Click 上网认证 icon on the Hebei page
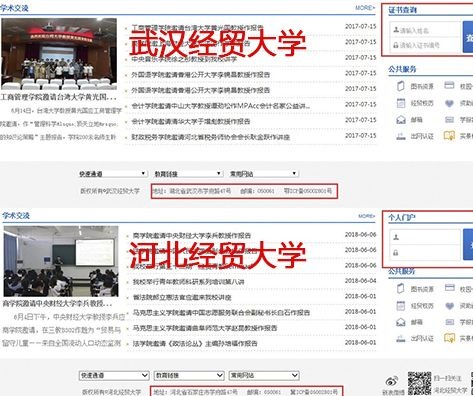The image size is (473, 396). coord(401,338)
